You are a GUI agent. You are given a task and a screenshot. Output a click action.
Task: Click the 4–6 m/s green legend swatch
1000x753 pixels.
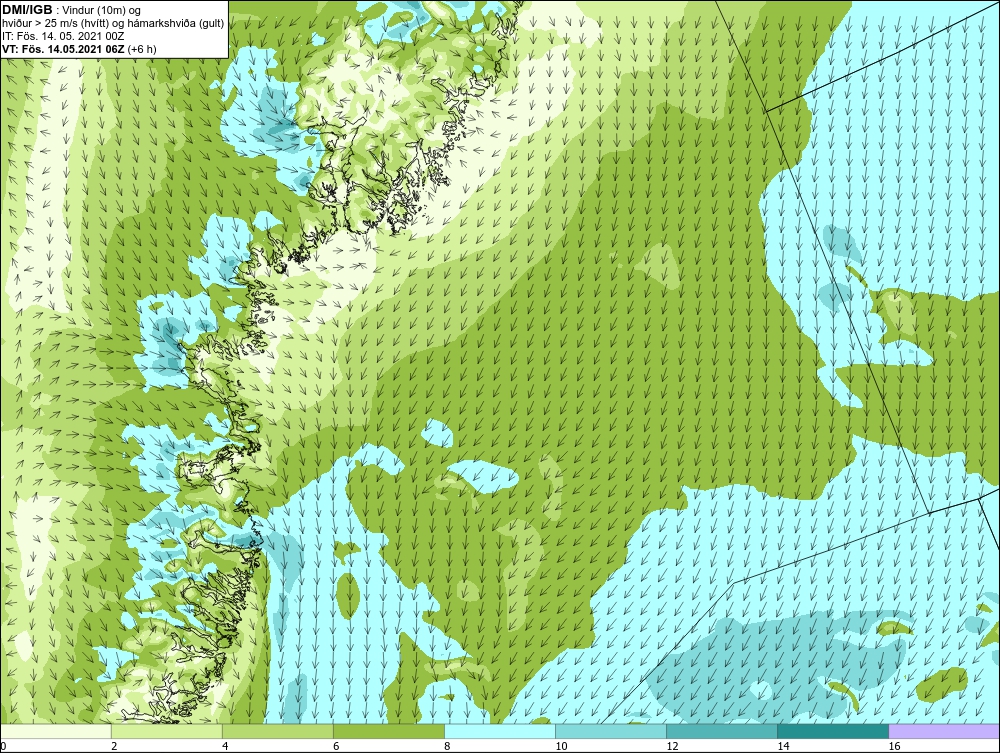pyautogui.click(x=278, y=731)
